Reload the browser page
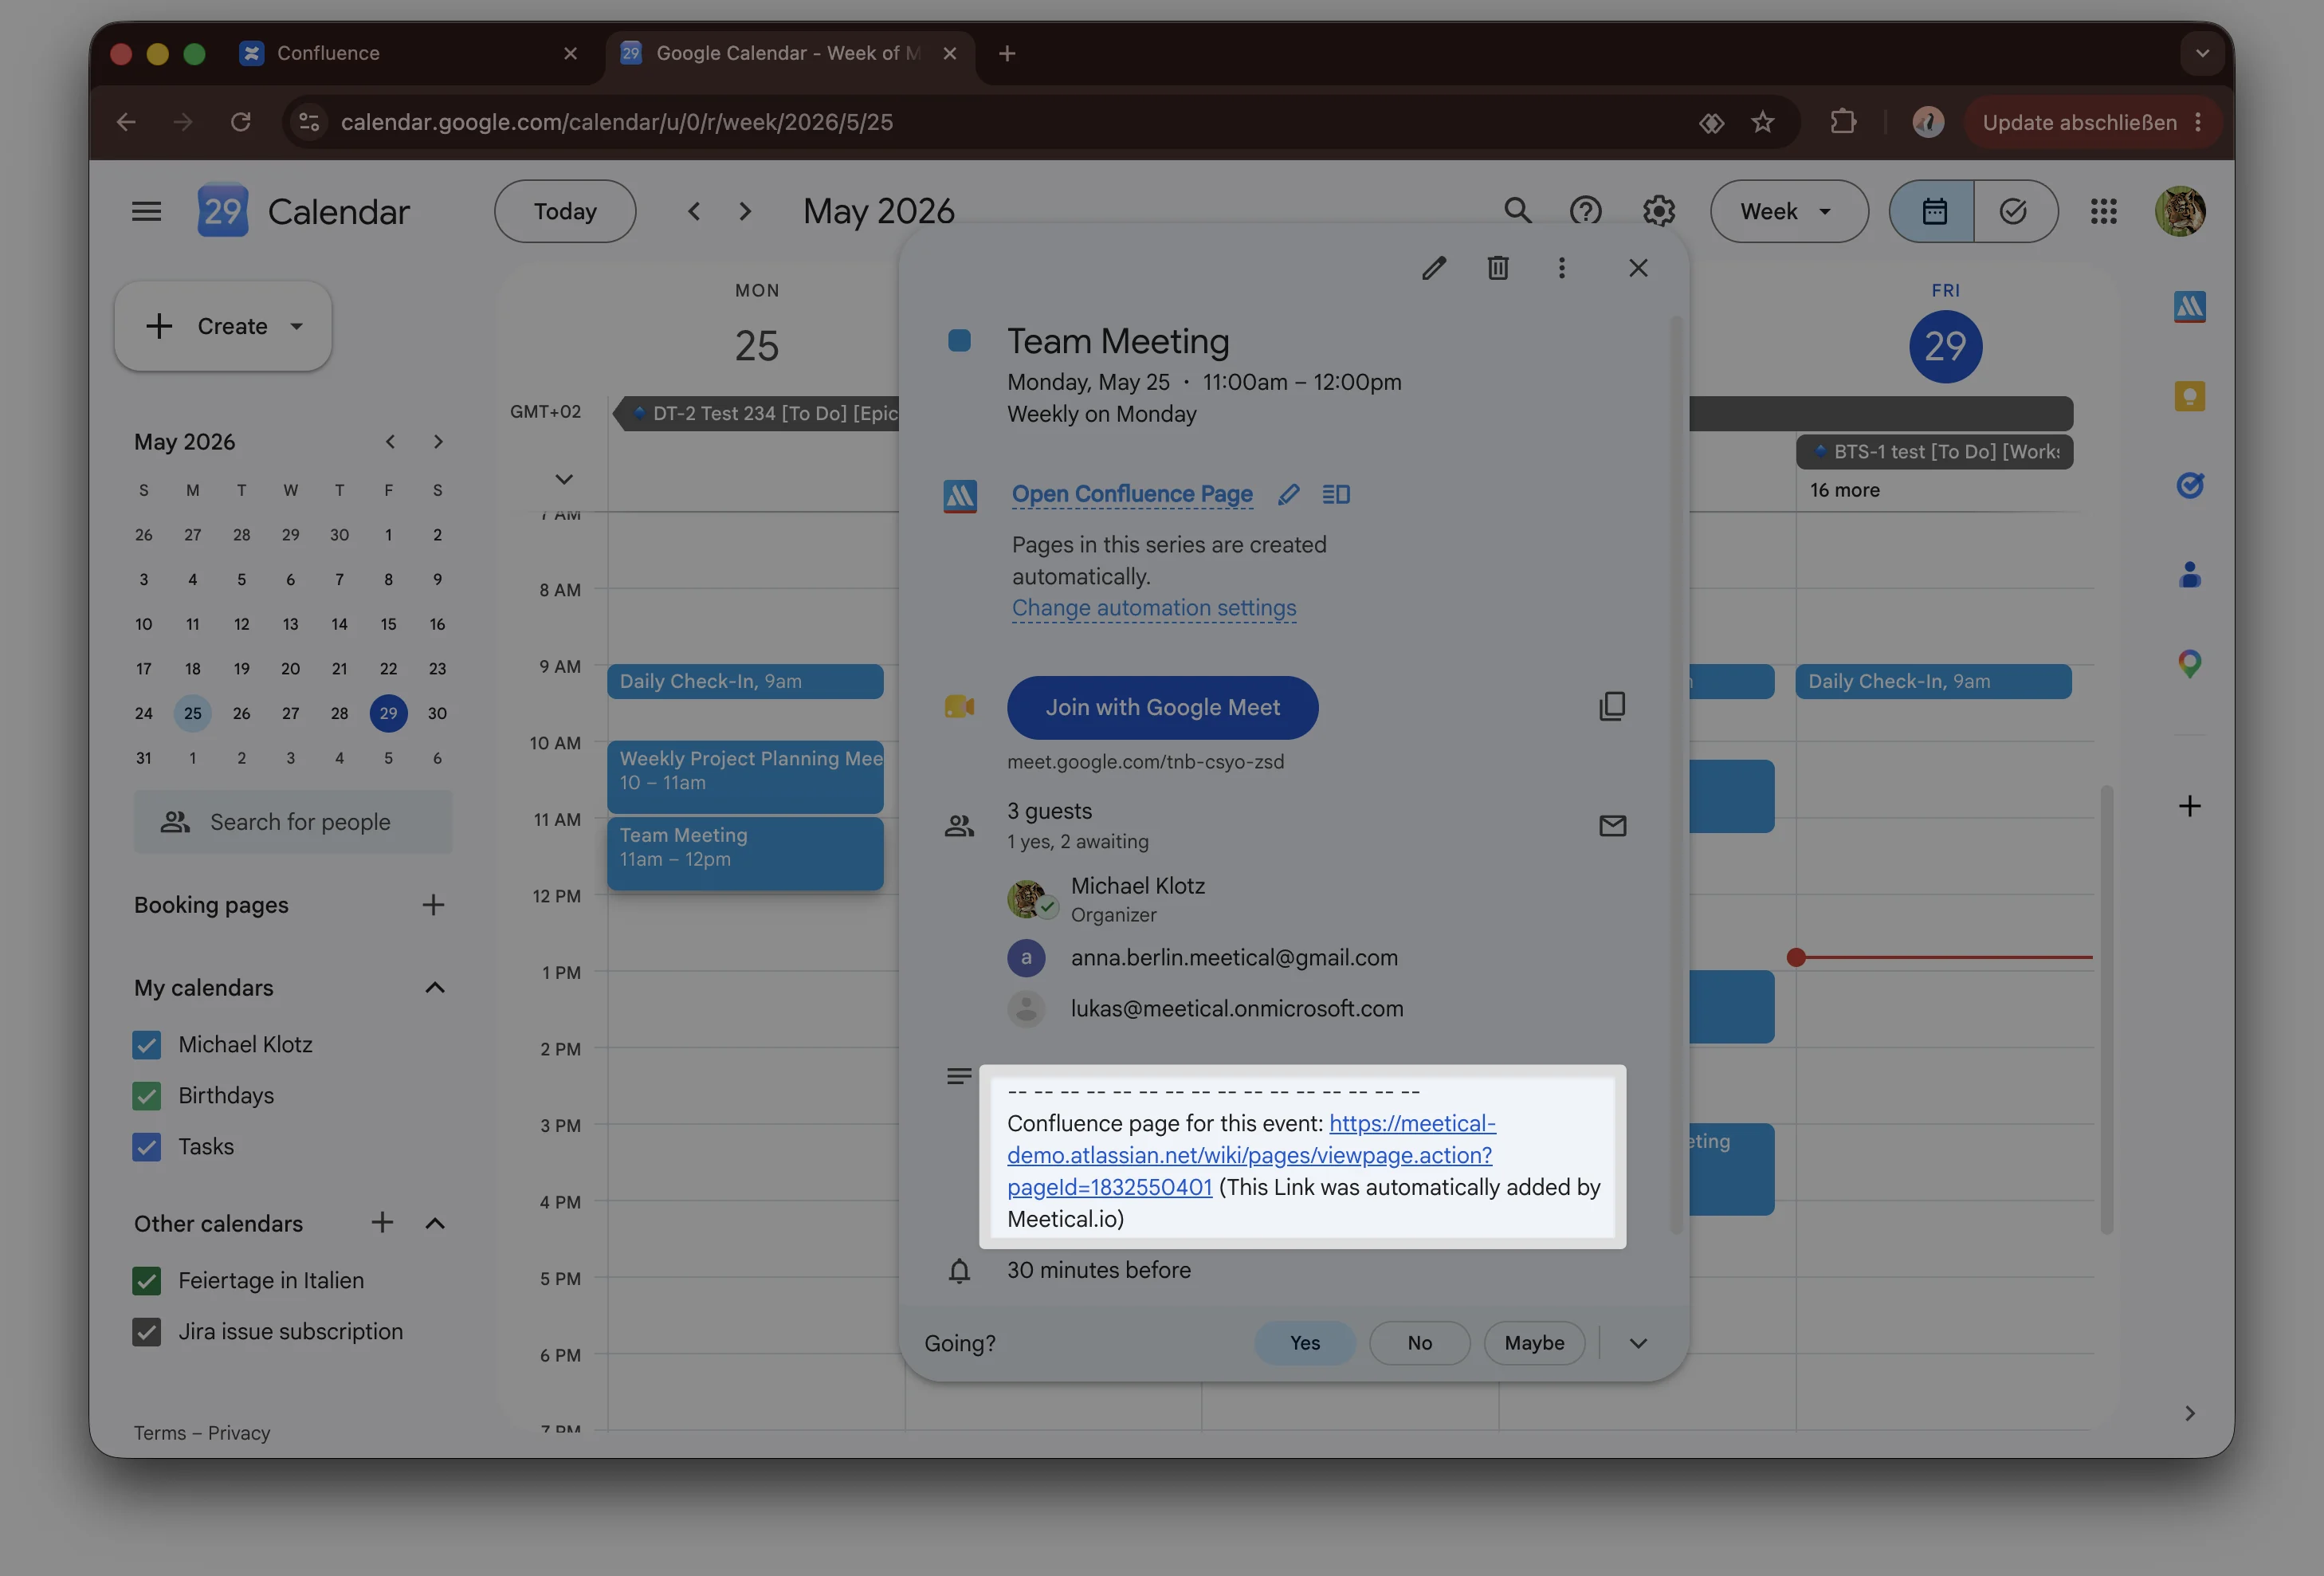This screenshot has height=1576, width=2324. [x=240, y=122]
